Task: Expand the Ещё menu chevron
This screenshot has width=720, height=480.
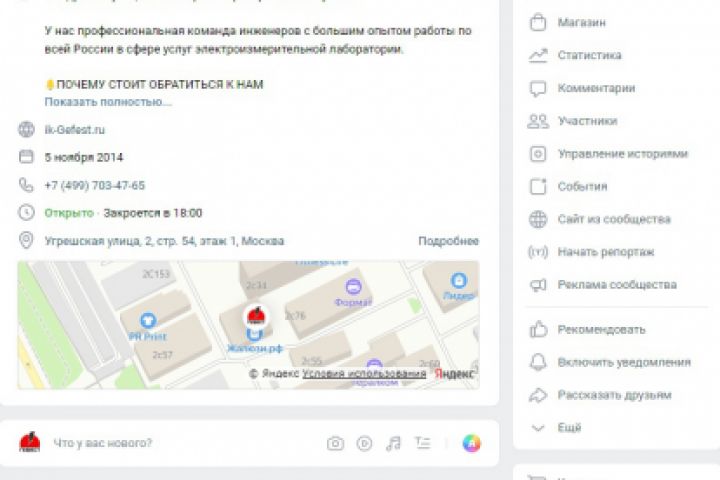Action: tap(538, 428)
